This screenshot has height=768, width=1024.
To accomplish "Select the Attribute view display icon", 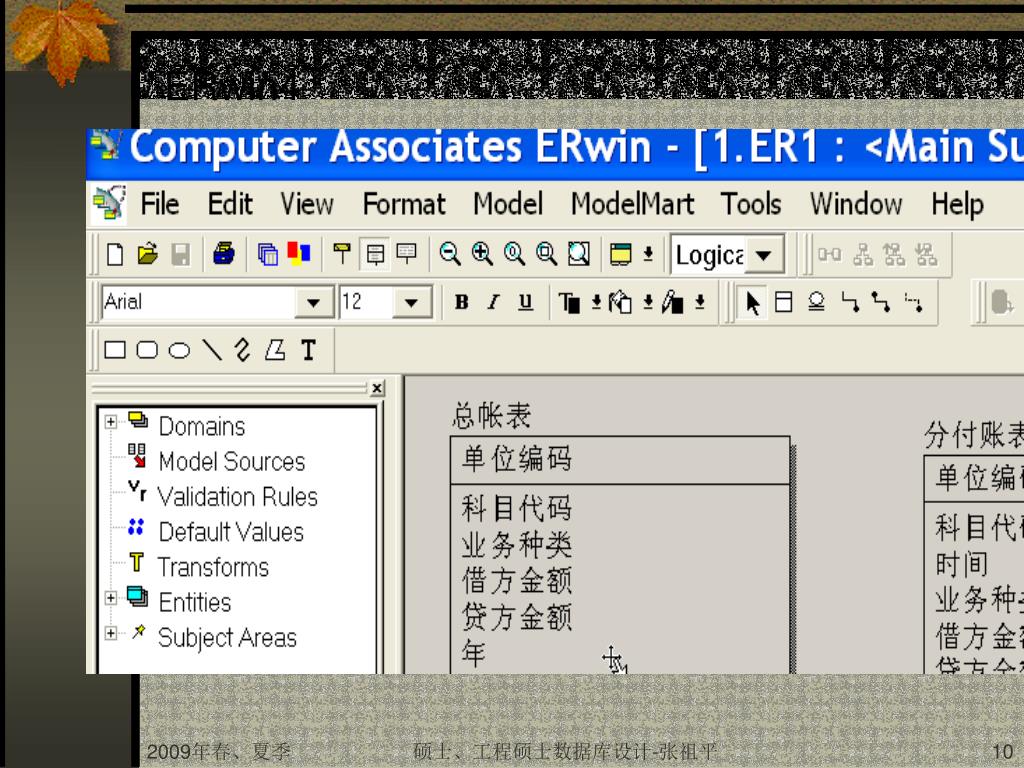I will point(375,254).
